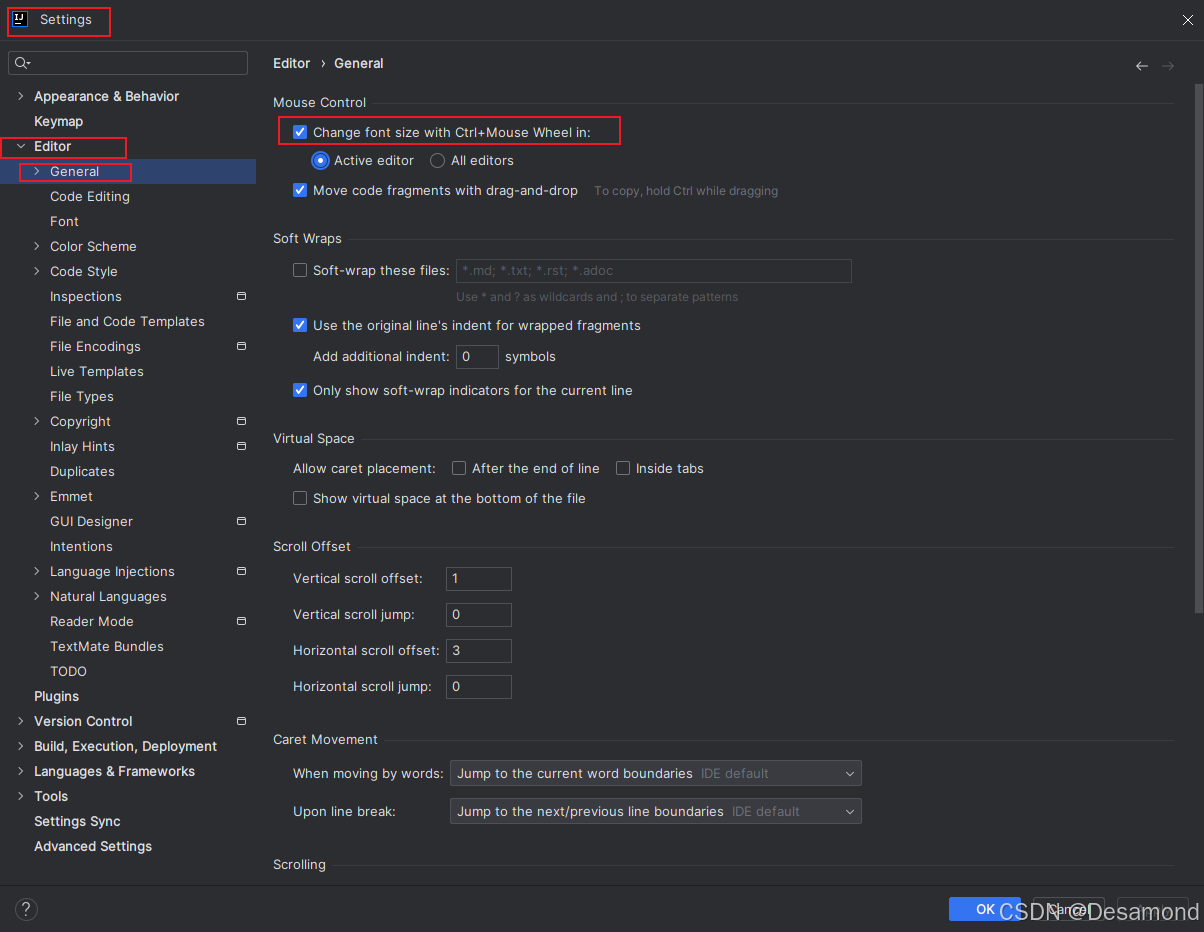Viewport: 1204px width, 932px height.
Task: Open the Font settings page
Action: (x=64, y=221)
